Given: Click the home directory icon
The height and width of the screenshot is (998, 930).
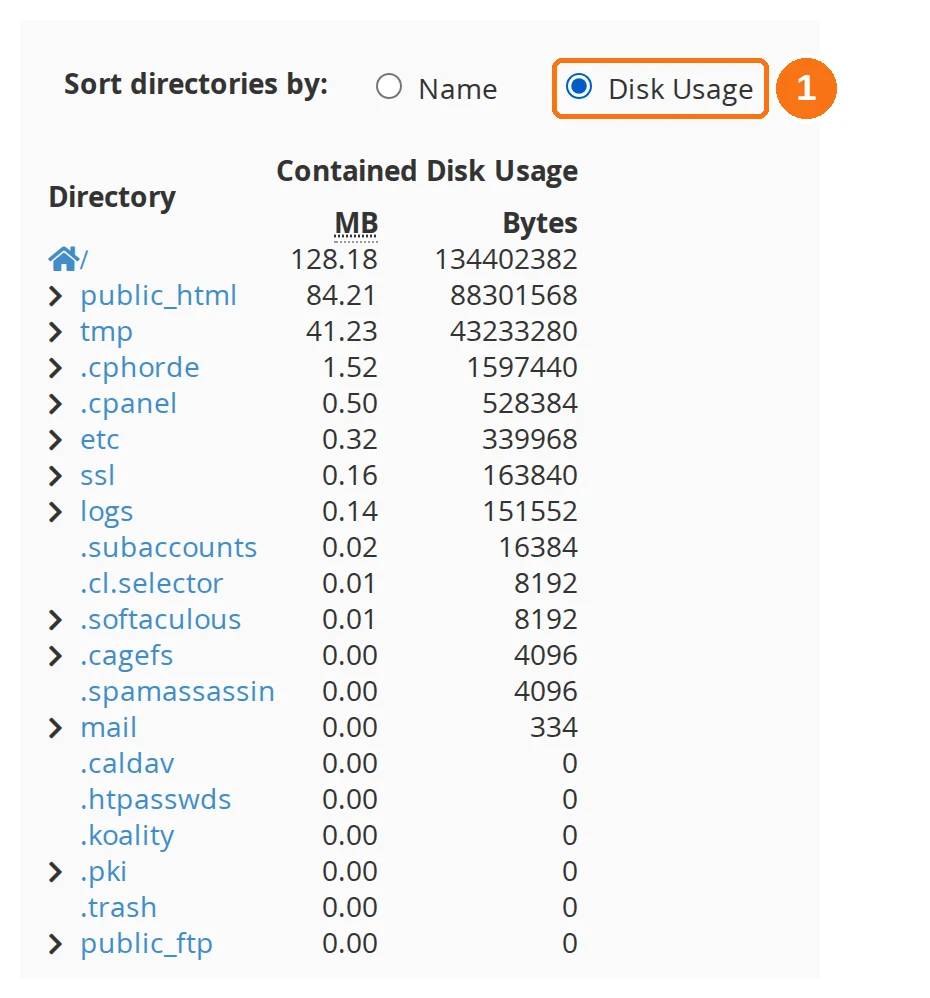Looking at the screenshot, I should [64, 258].
